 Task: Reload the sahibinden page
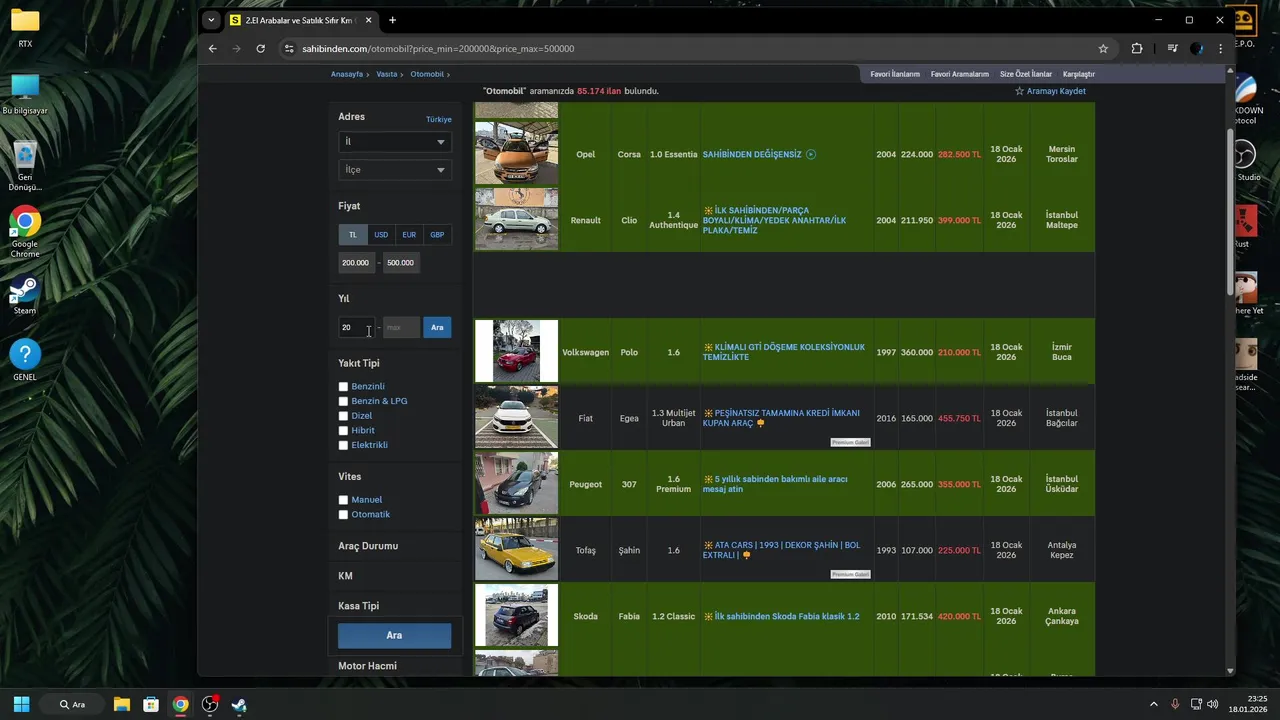[x=260, y=48]
